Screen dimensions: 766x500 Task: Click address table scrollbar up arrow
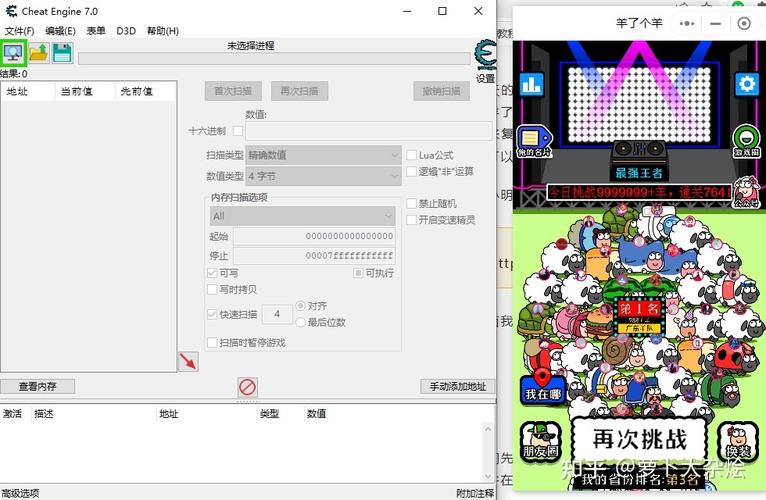point(488,429)
